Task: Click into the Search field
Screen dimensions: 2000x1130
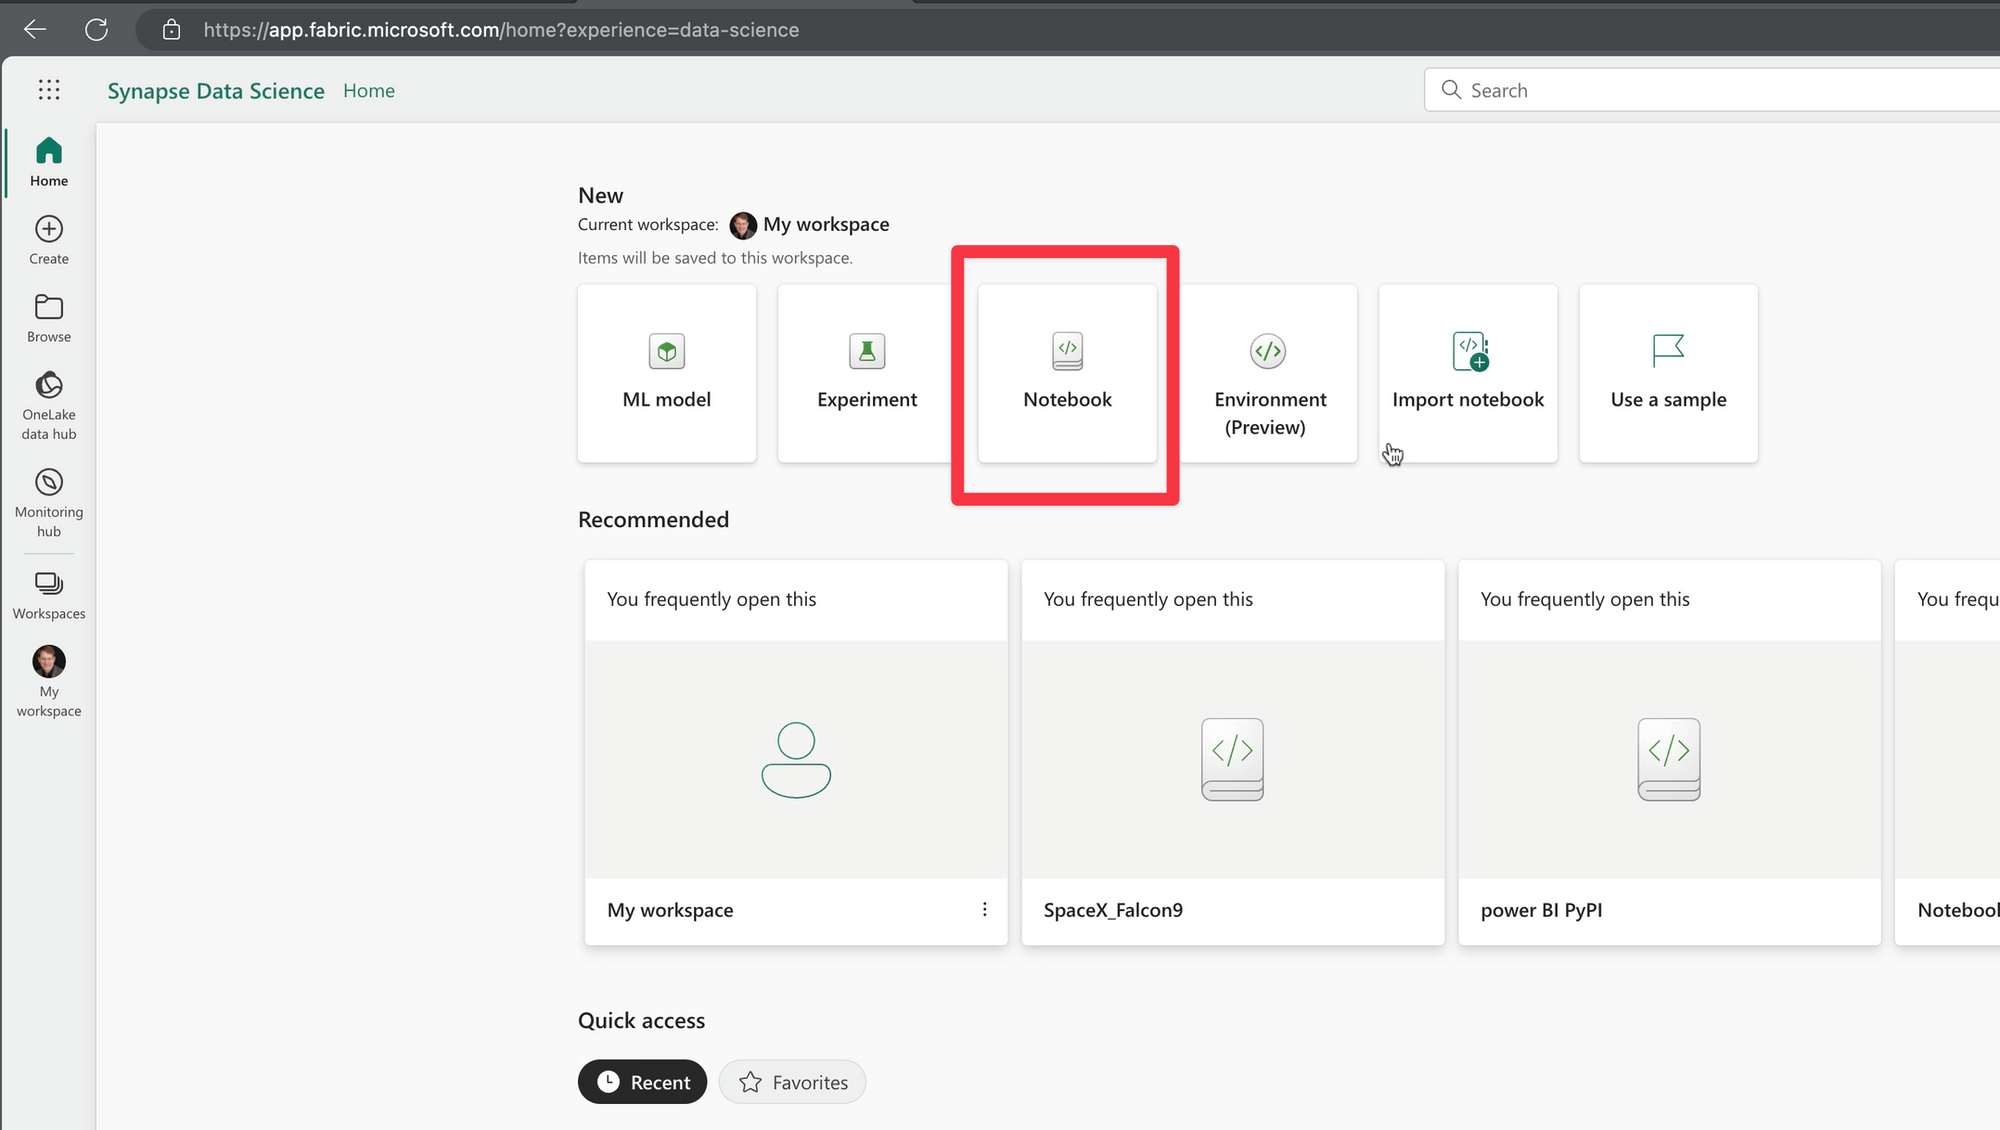Action: 1700,90
